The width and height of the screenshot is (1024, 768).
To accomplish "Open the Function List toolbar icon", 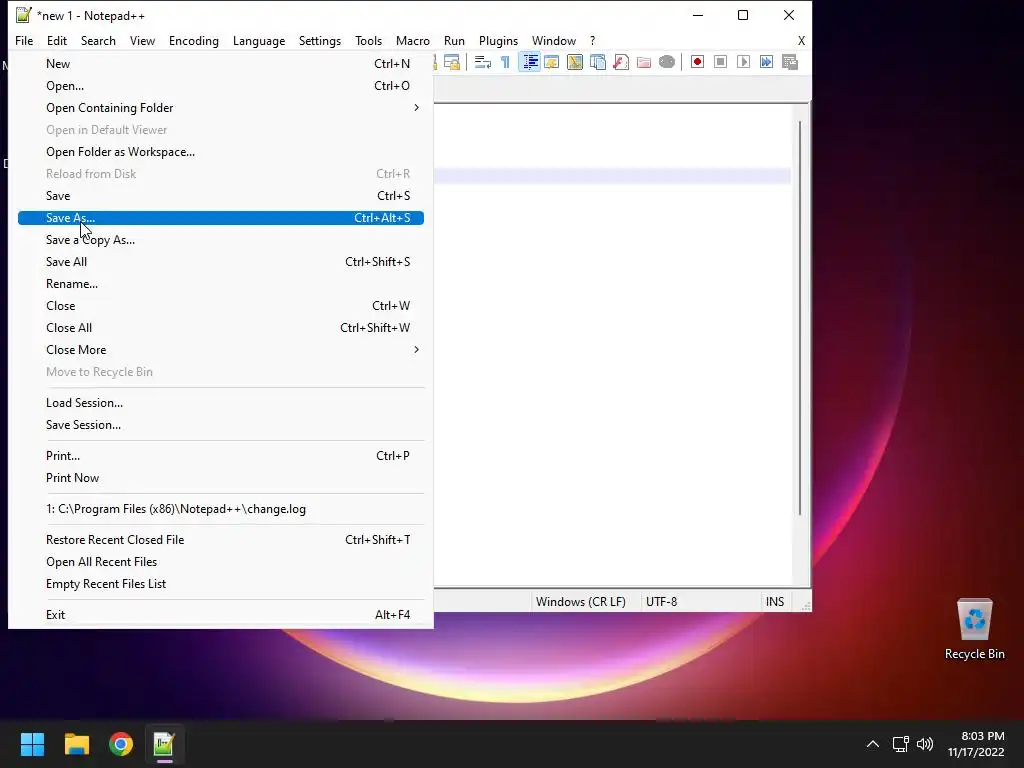I will pos(621,62).
